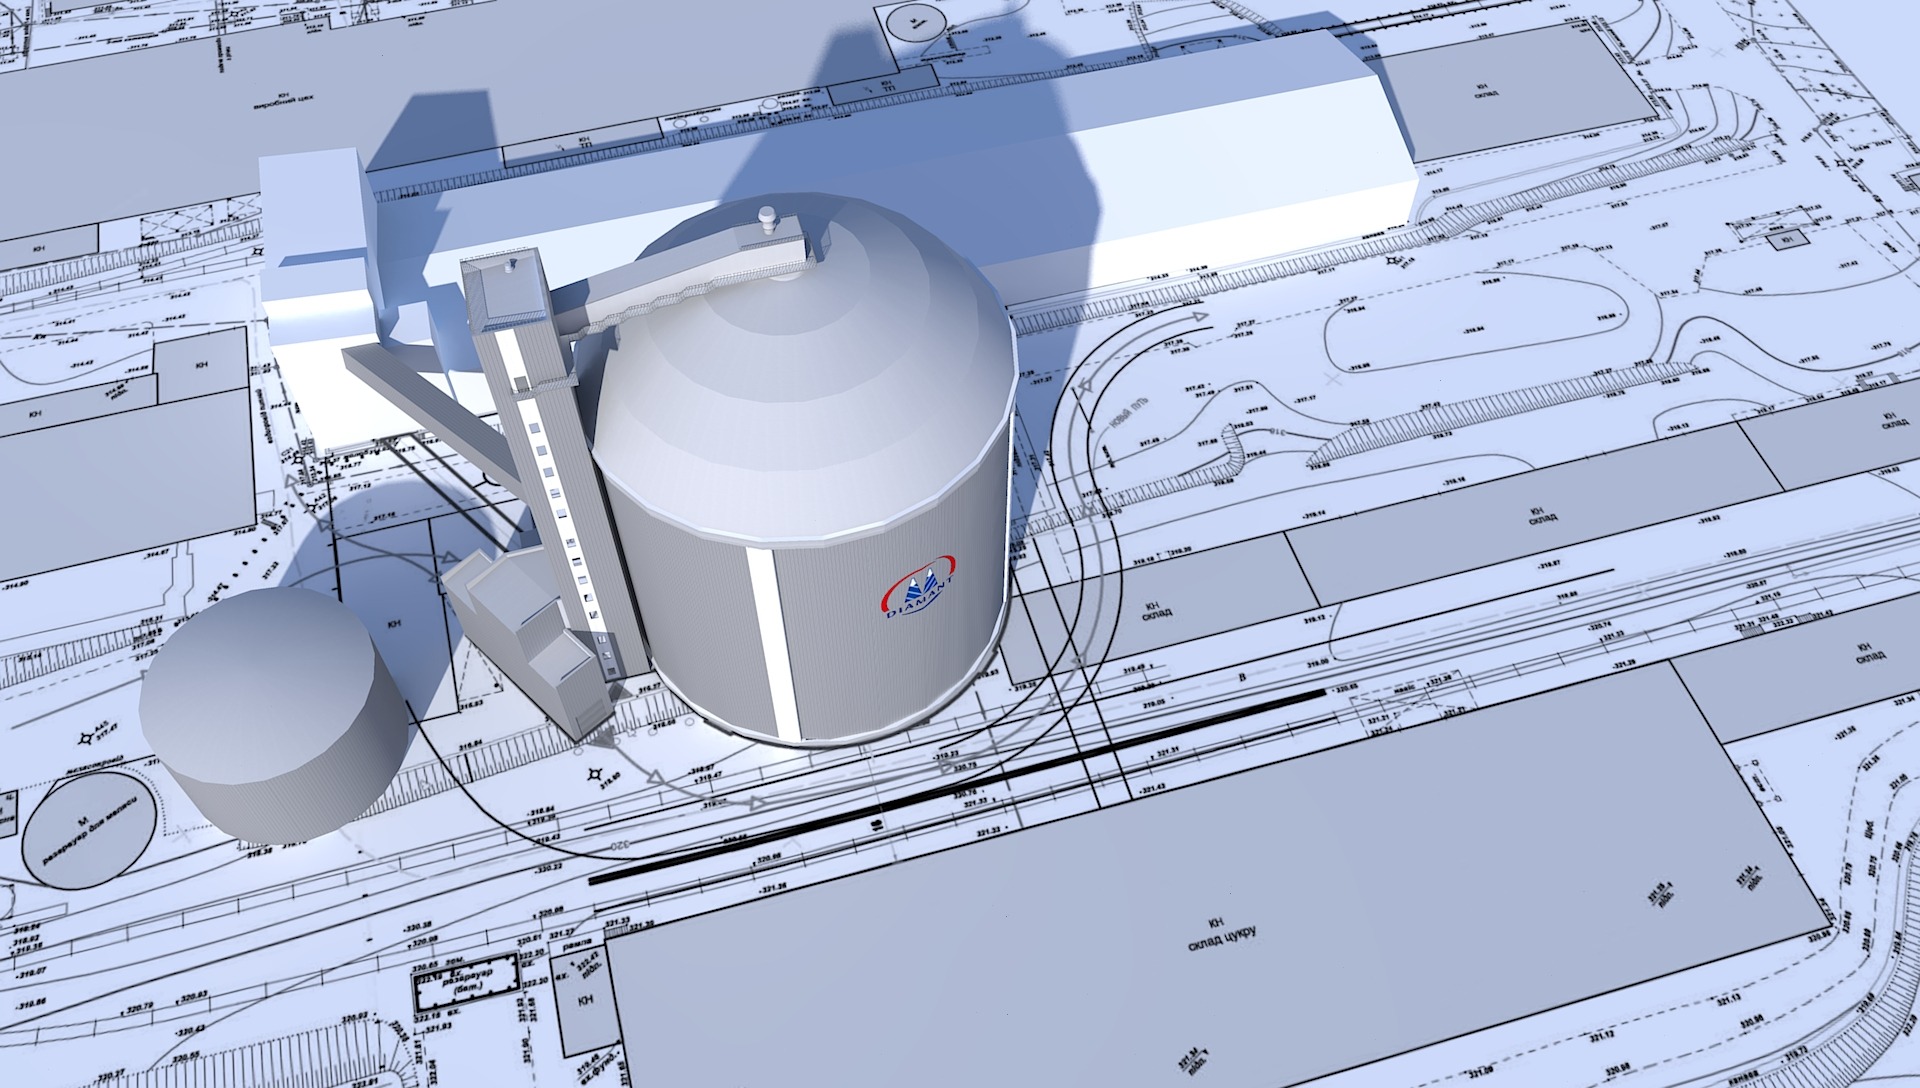Click the survey marker symbol below the elevator base
Screen dimensions: 1920x1088
(x=596, y=775)
